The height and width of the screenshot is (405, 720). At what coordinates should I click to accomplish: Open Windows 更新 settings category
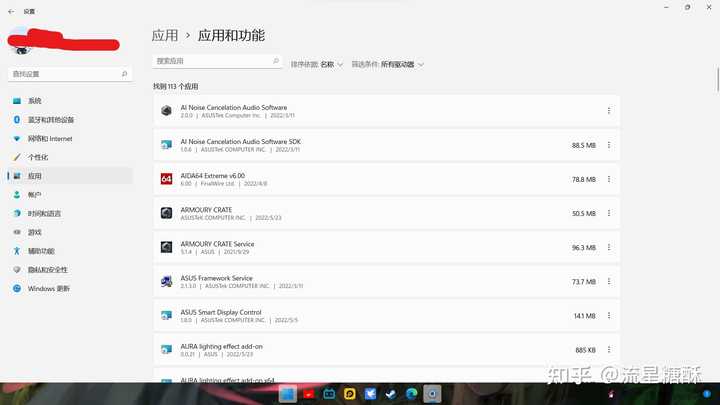70,289
